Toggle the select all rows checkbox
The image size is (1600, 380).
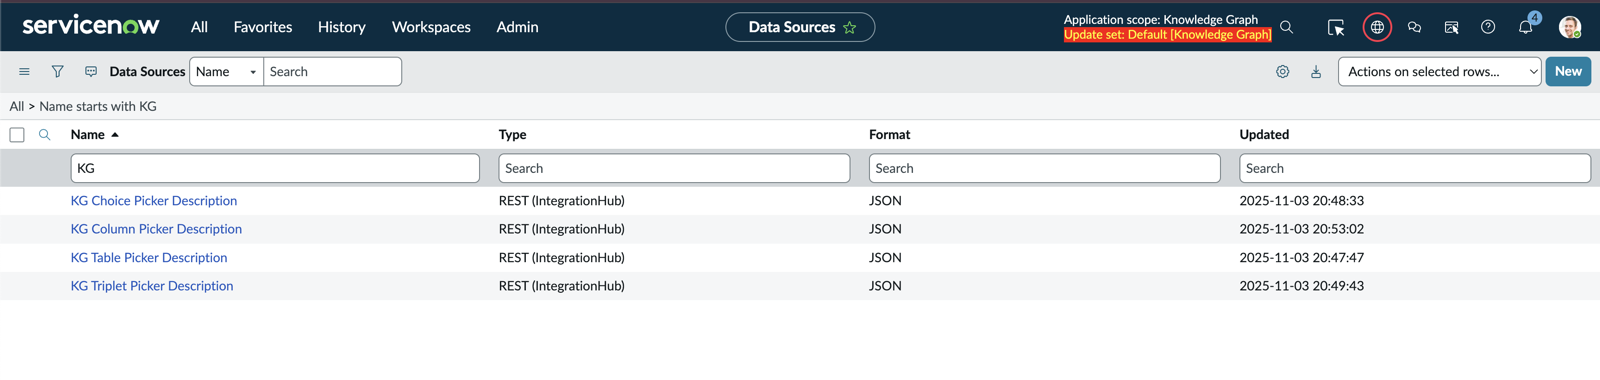(17, 135)
